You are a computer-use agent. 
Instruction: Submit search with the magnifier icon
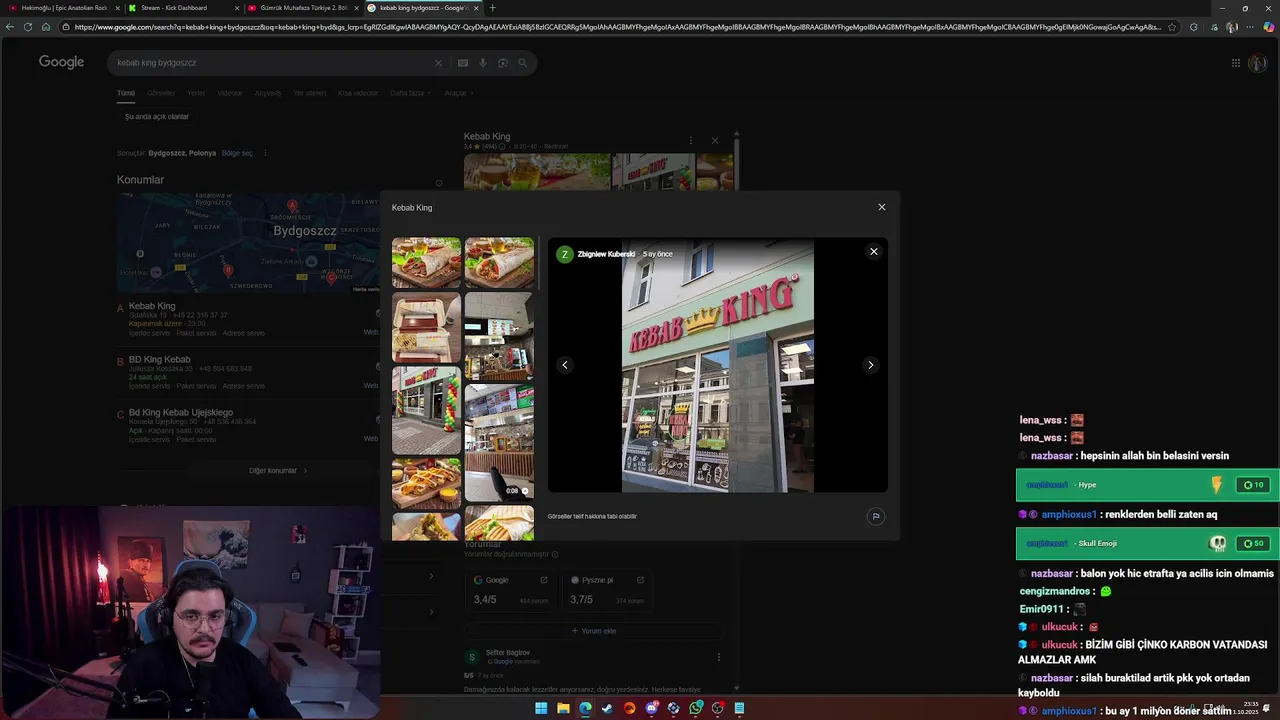click(522, 63)
